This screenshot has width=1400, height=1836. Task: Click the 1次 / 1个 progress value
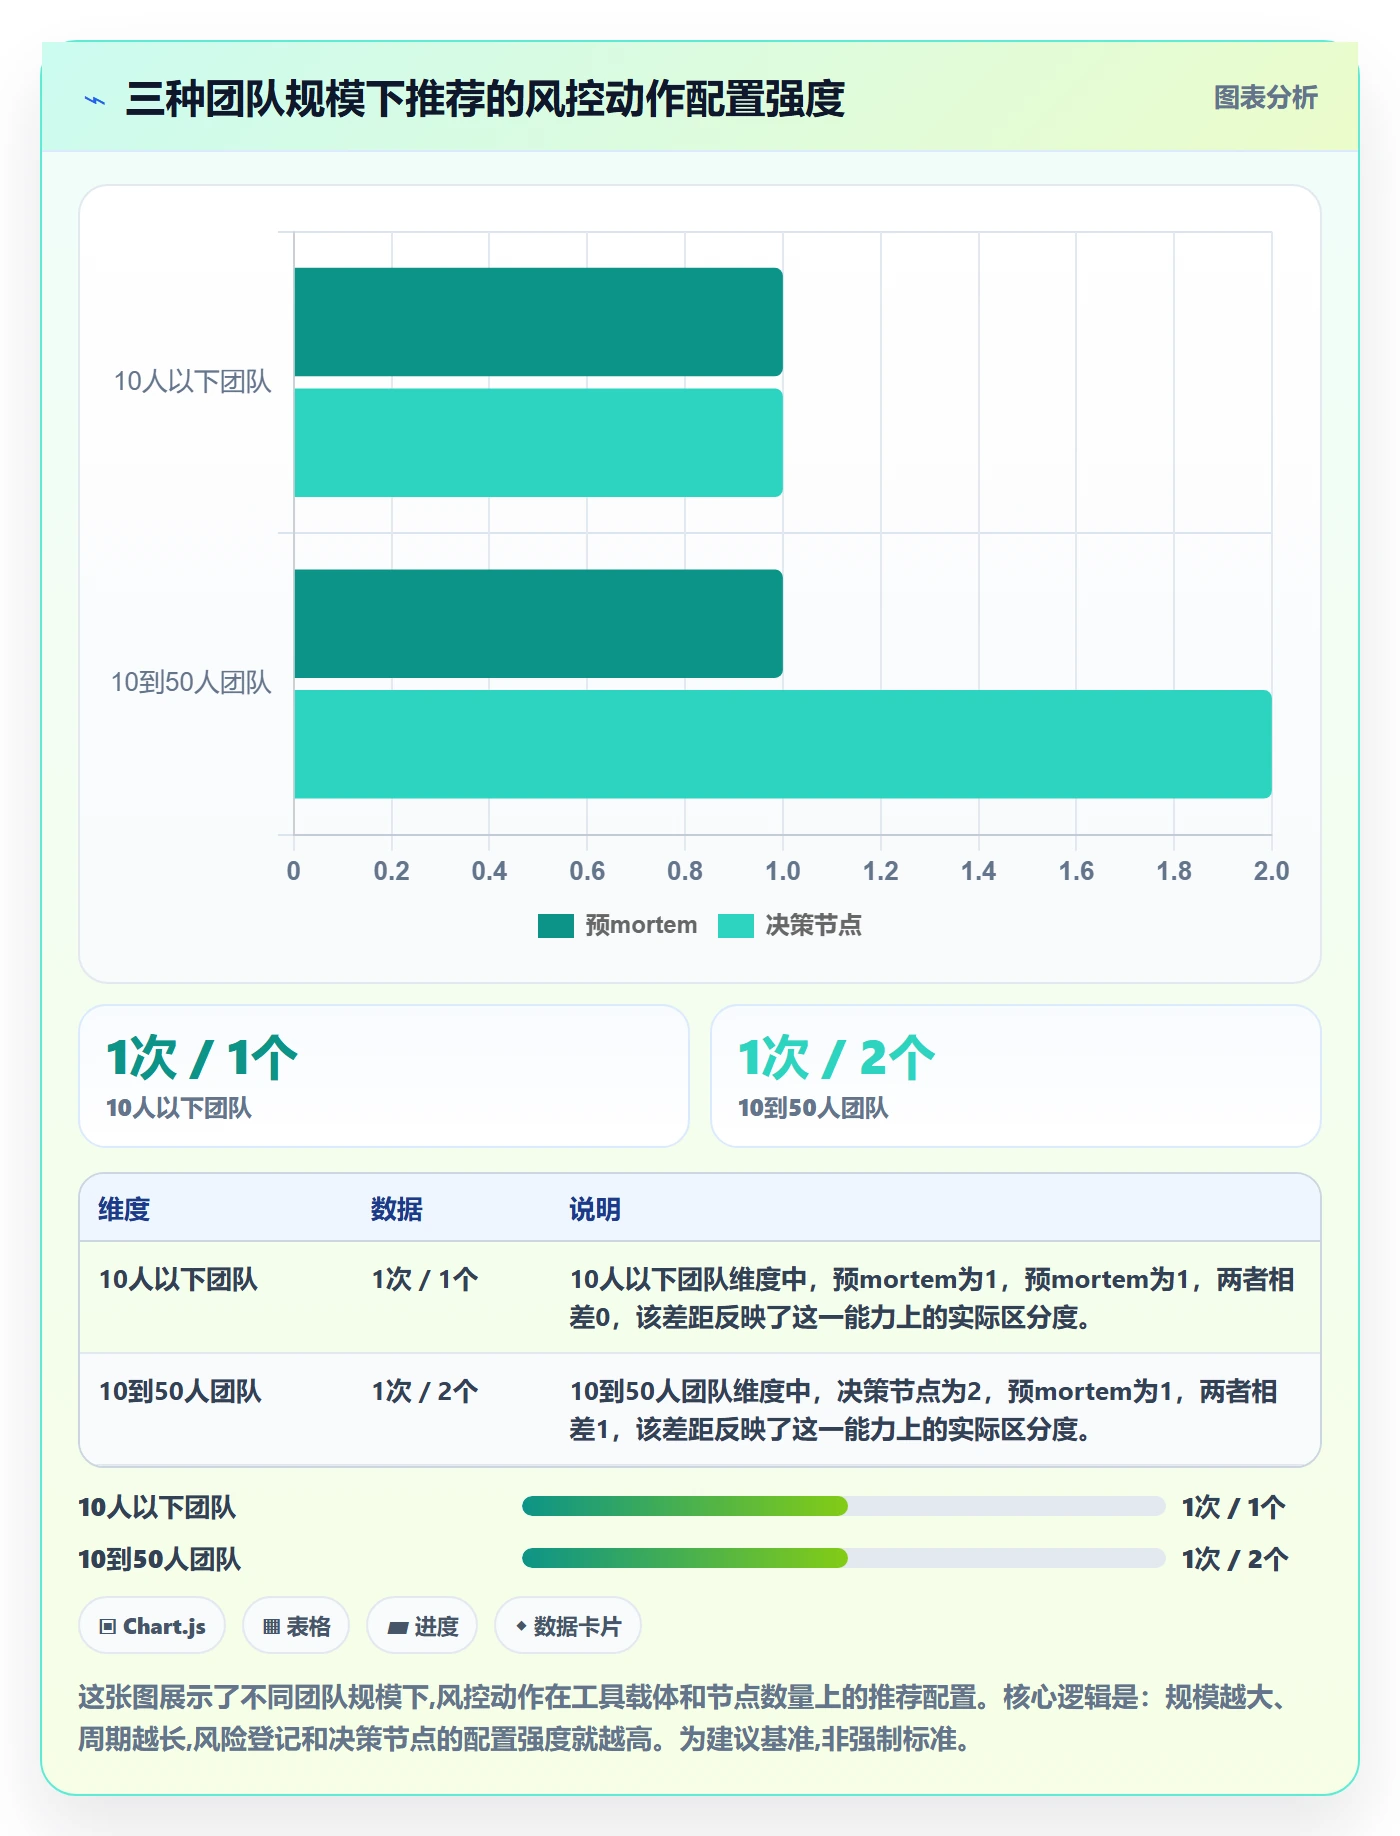click(x=1234, y=1507)
